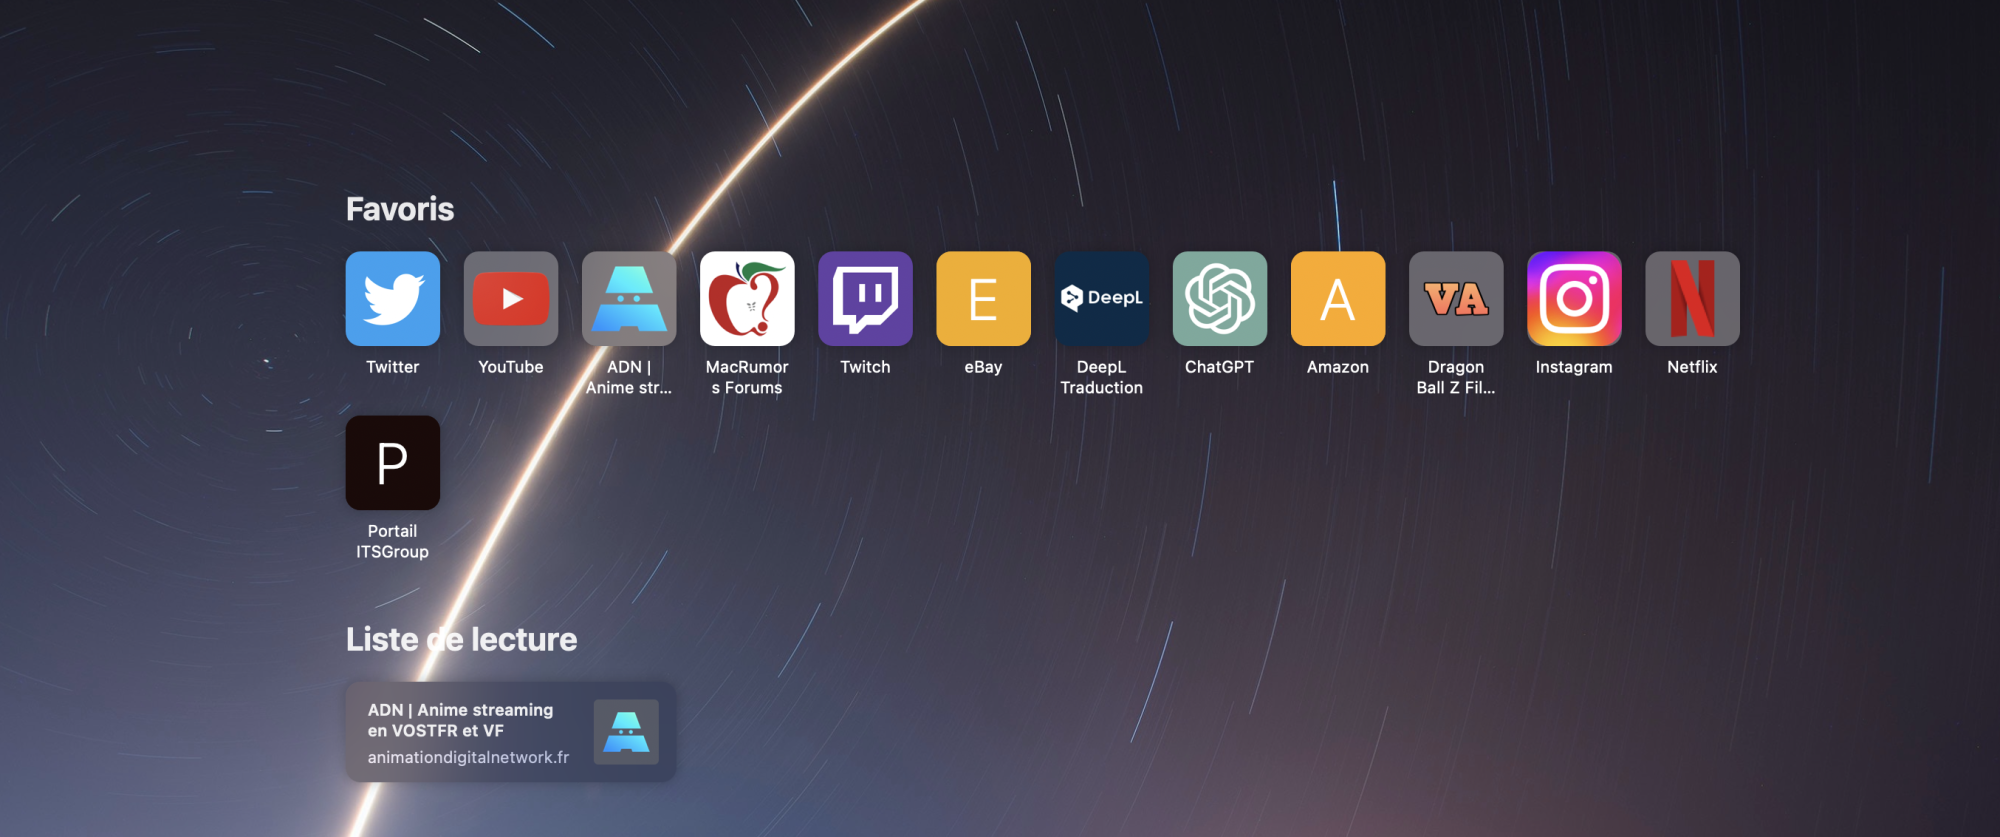Screen dimensions: 2000x837
Task: Open the MacRumors Forums apple icon
Action: pos(747,298)
